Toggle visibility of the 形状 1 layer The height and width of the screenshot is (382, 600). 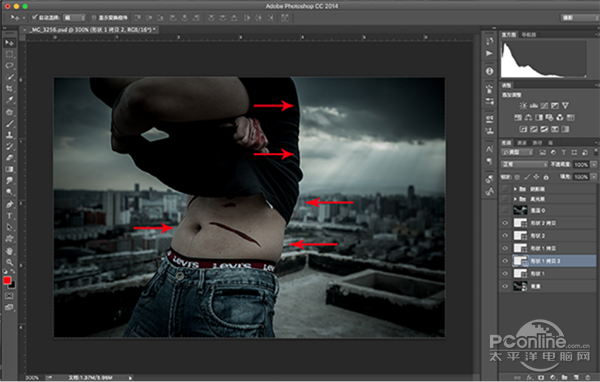pos(505,273)
